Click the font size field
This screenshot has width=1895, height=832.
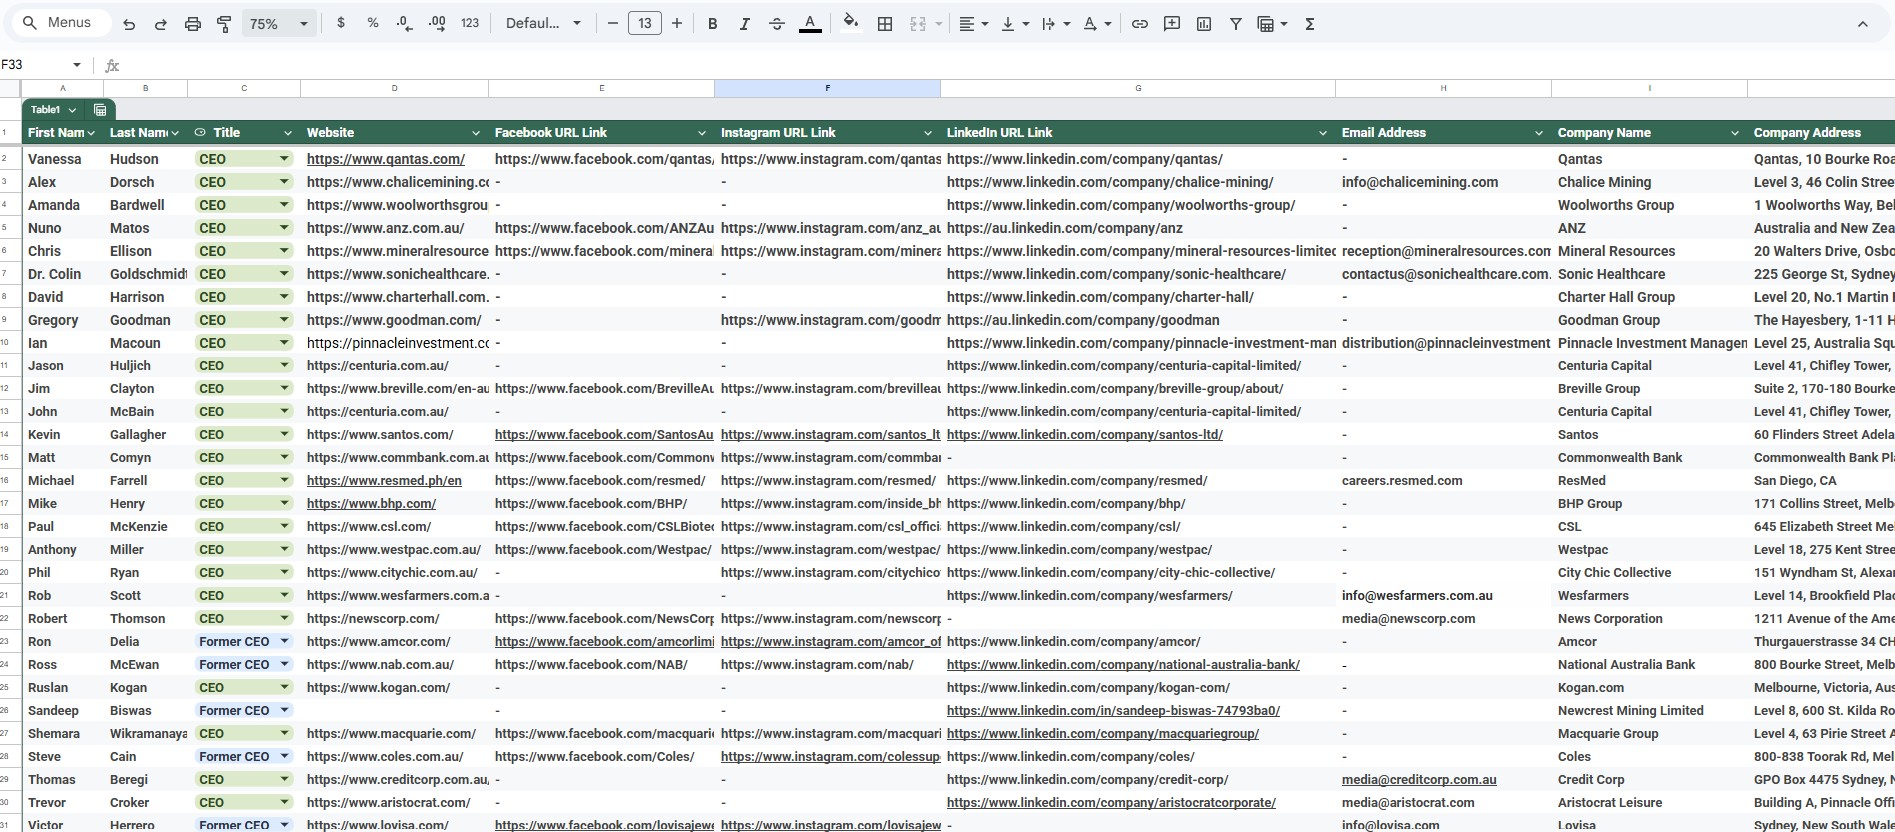(645, 23)
